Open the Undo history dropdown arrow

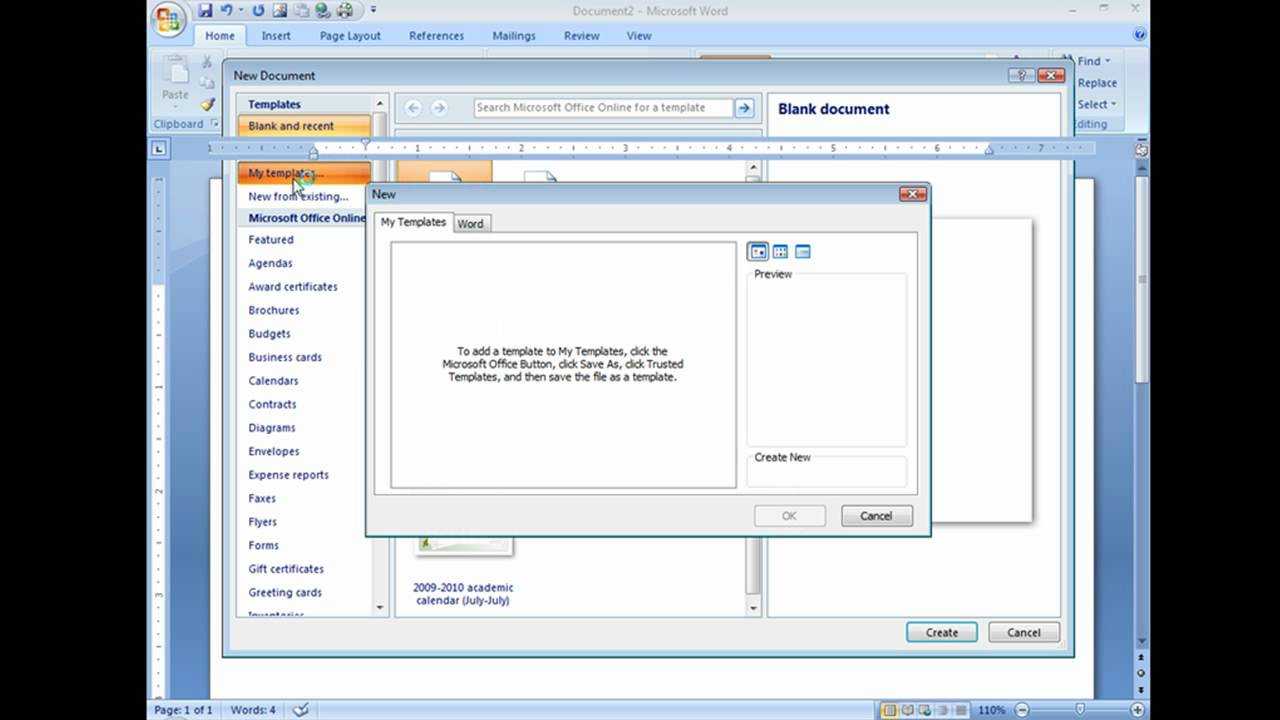click(x=241, y=11)
